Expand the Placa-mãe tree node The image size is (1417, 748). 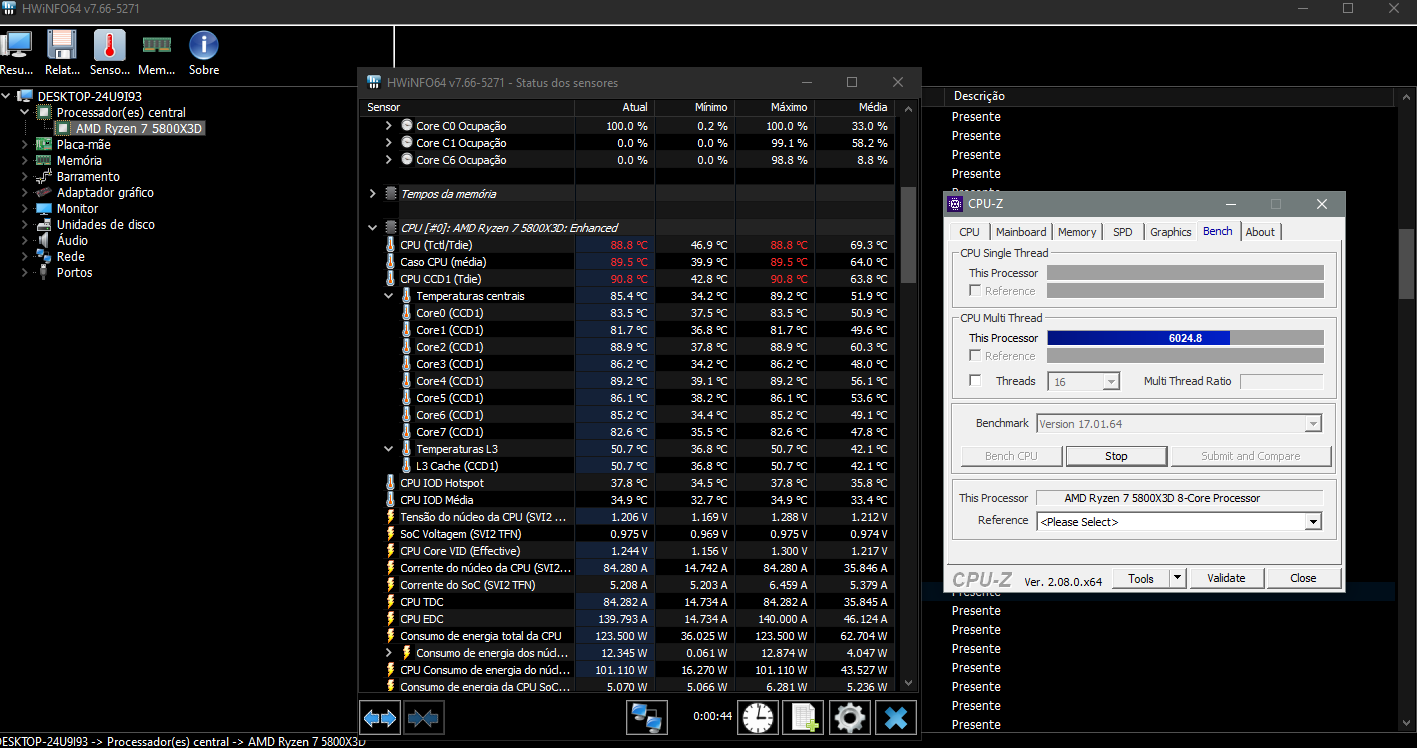point(25,145)
